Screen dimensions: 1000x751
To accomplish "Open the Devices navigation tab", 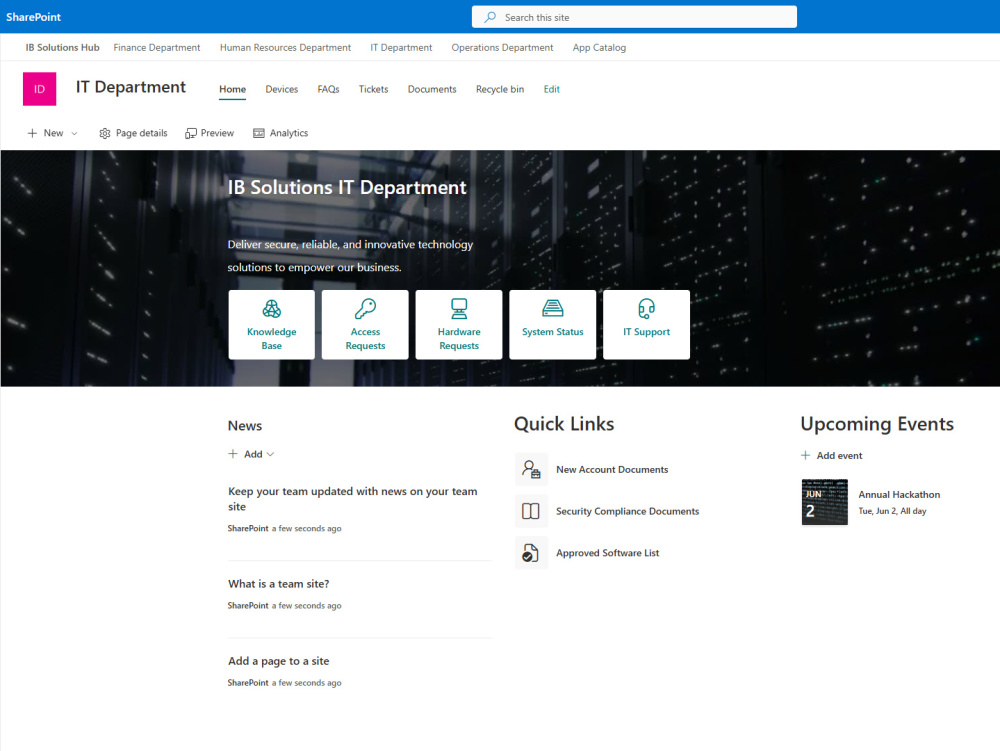I will (x=282, y=89).
